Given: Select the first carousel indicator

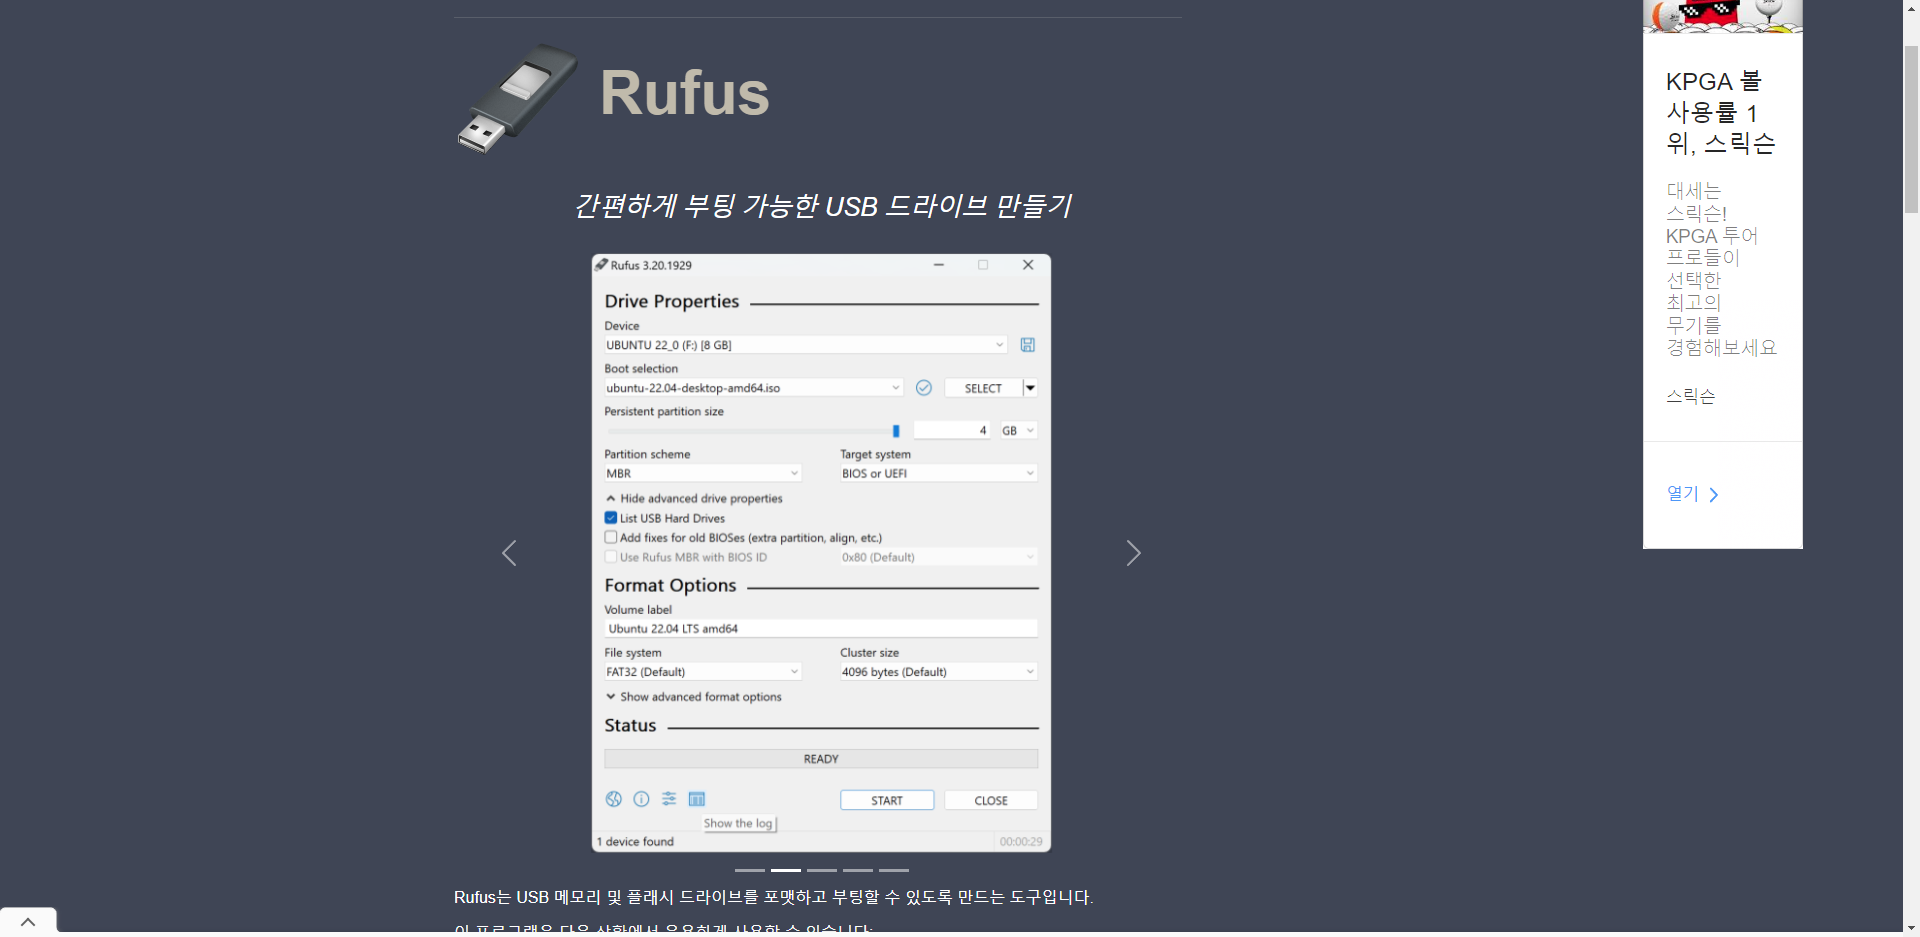Looking at the screenshot, I should 750,870.
